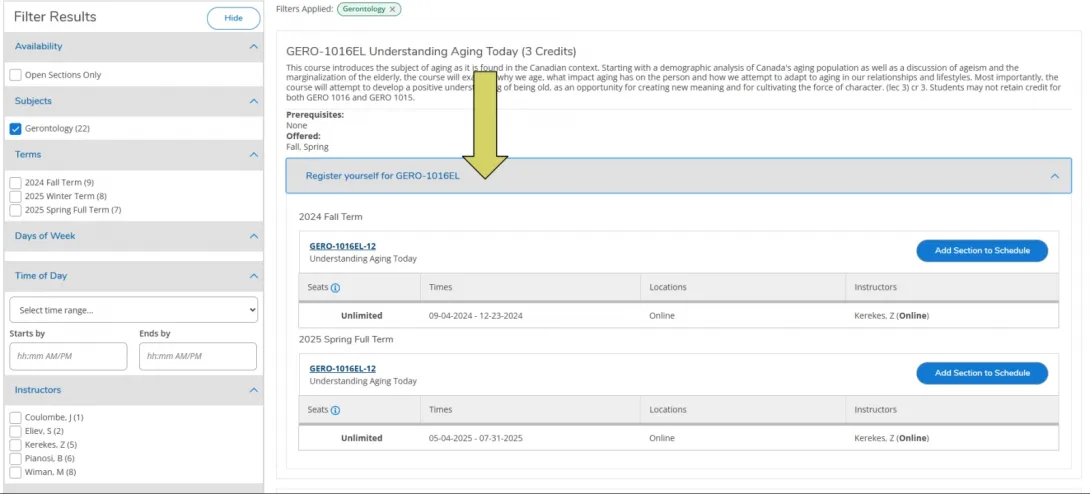Open the 2024 Fall GERO-1016EL-12 section link

coord(342,246)
